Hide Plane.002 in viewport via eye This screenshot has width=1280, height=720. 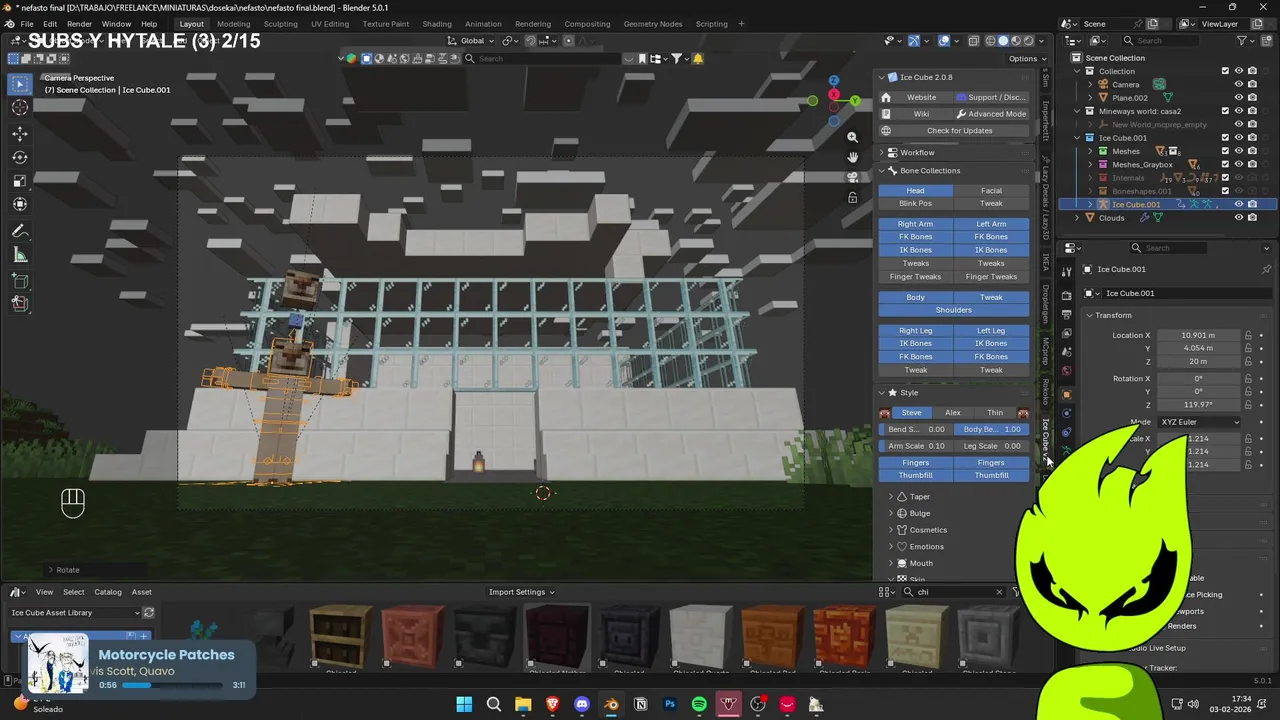click(1238, 98)
